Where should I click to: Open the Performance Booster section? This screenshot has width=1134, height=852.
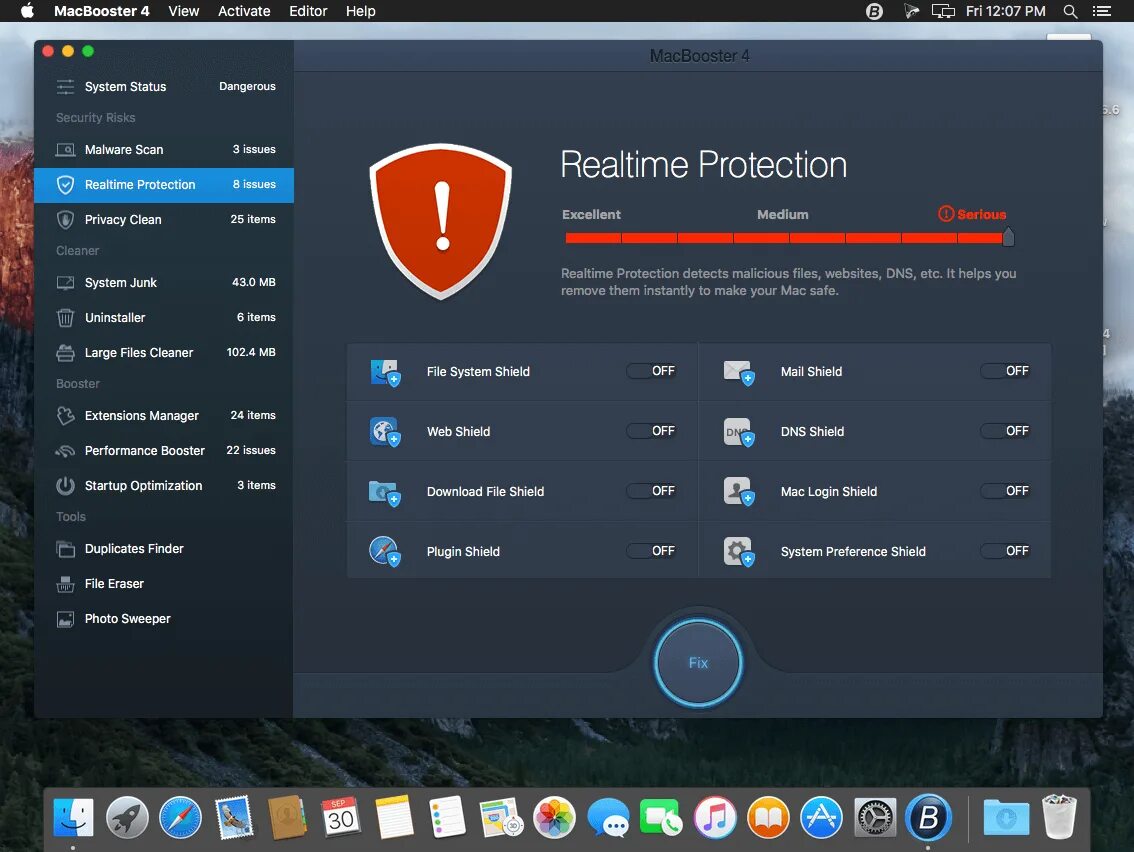point(164,451)
